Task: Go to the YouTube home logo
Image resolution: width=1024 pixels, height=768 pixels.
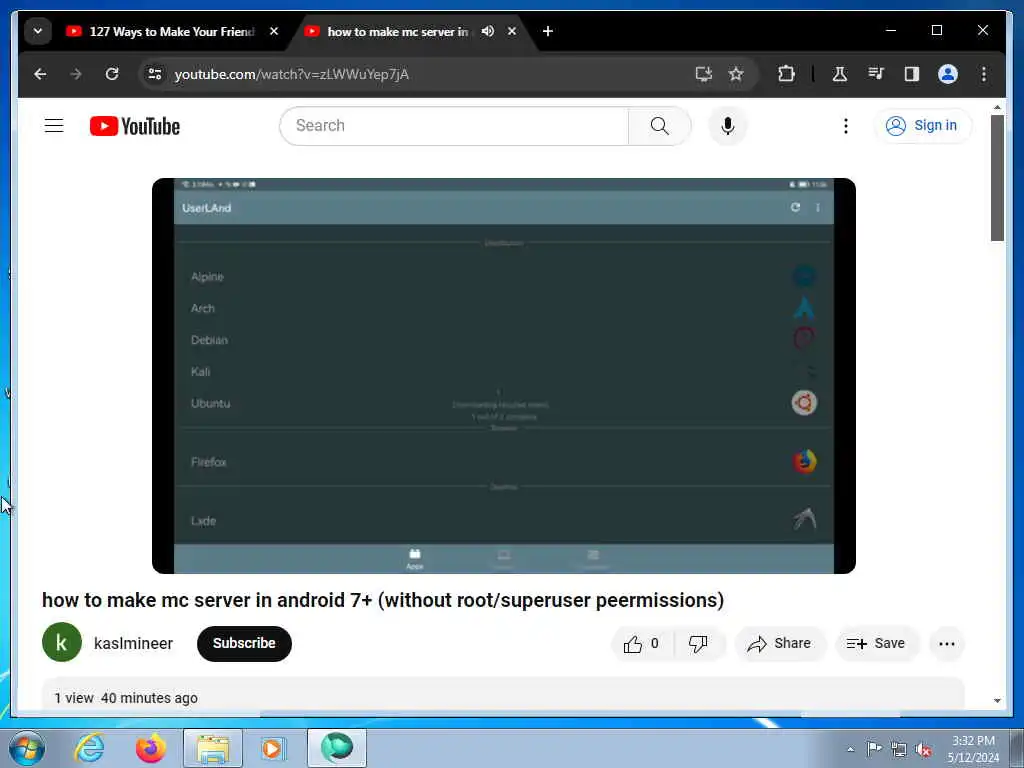Action: coord(135,126)
